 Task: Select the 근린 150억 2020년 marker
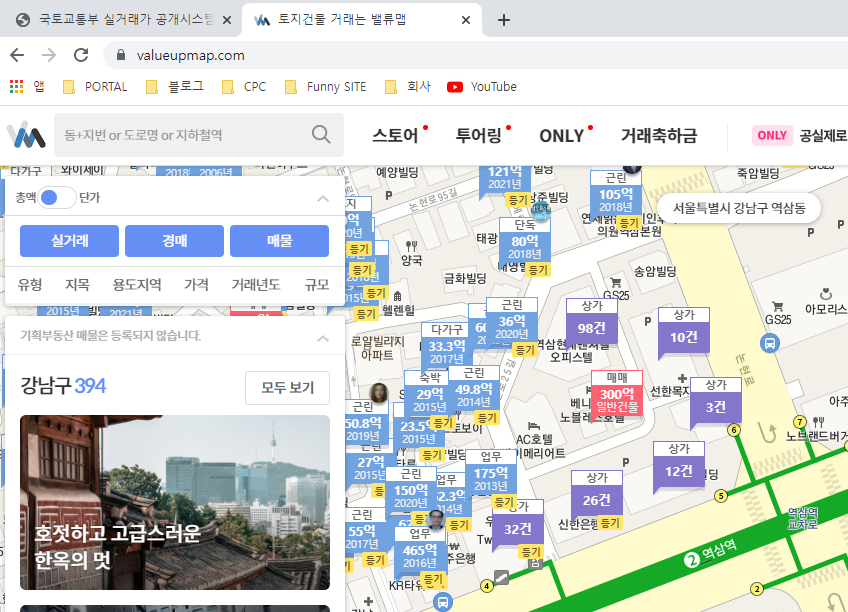tap(410, 490)
